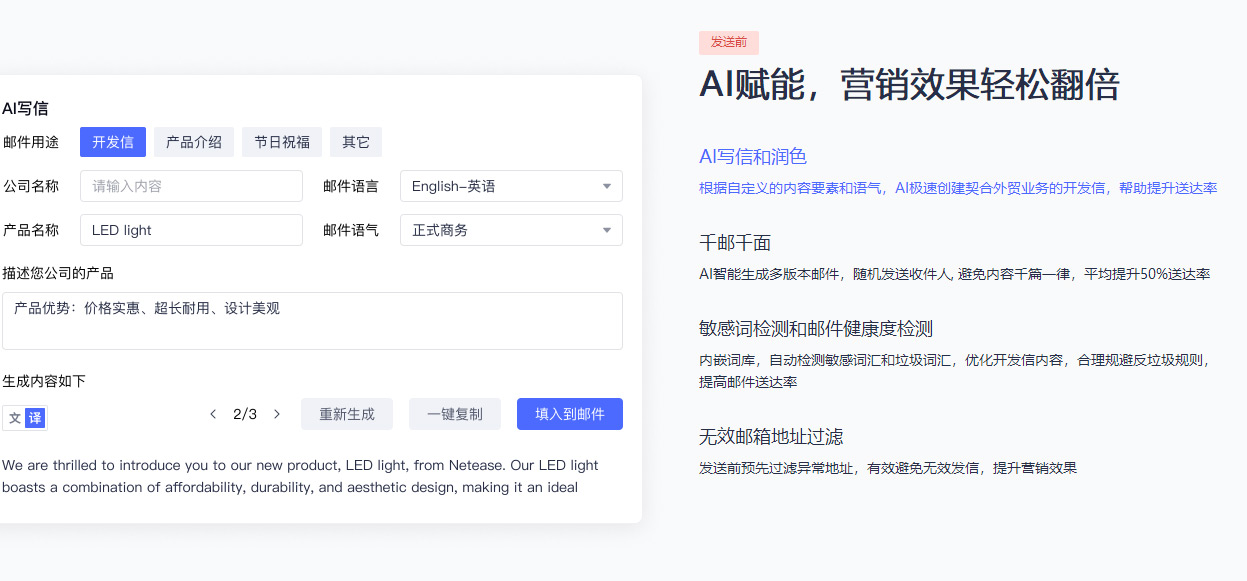Select 开发信 as the email purpose
1247x581 pixels.
(x=113, y=142)
